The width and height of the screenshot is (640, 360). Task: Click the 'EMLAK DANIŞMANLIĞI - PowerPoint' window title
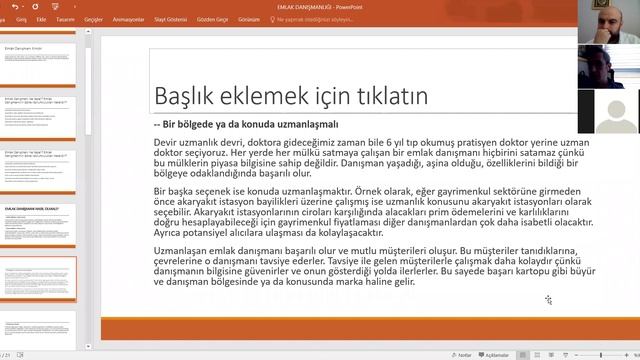[320, 7]
